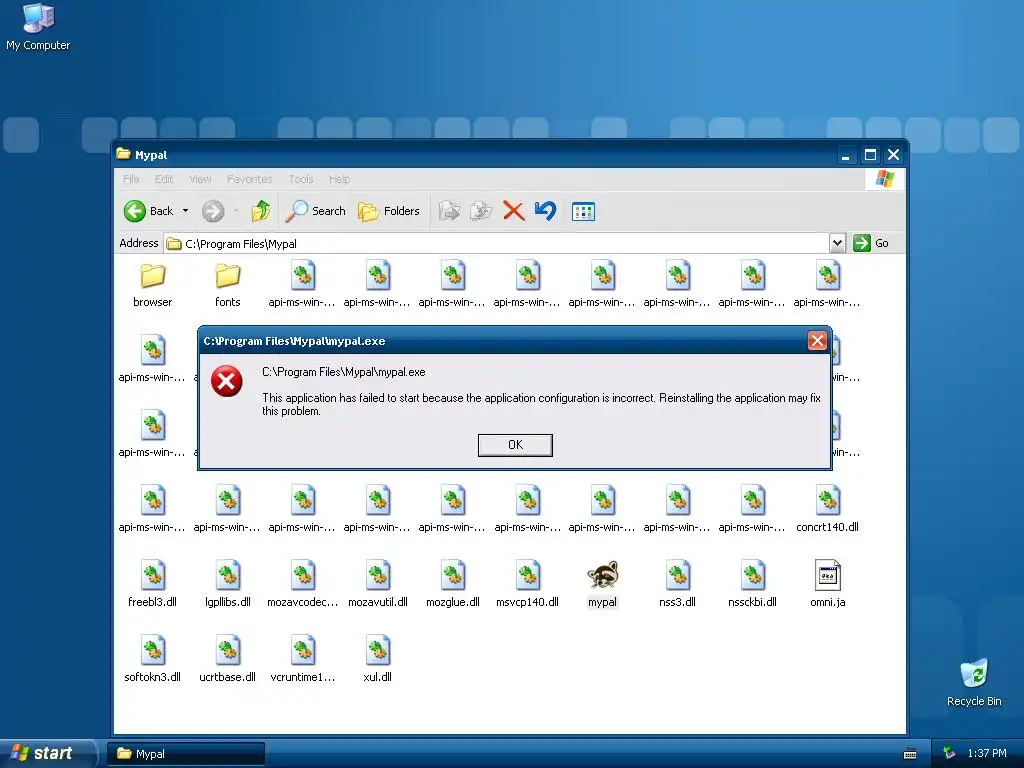
Task: Close the Mypal explorer window
Action: point(893,155)
